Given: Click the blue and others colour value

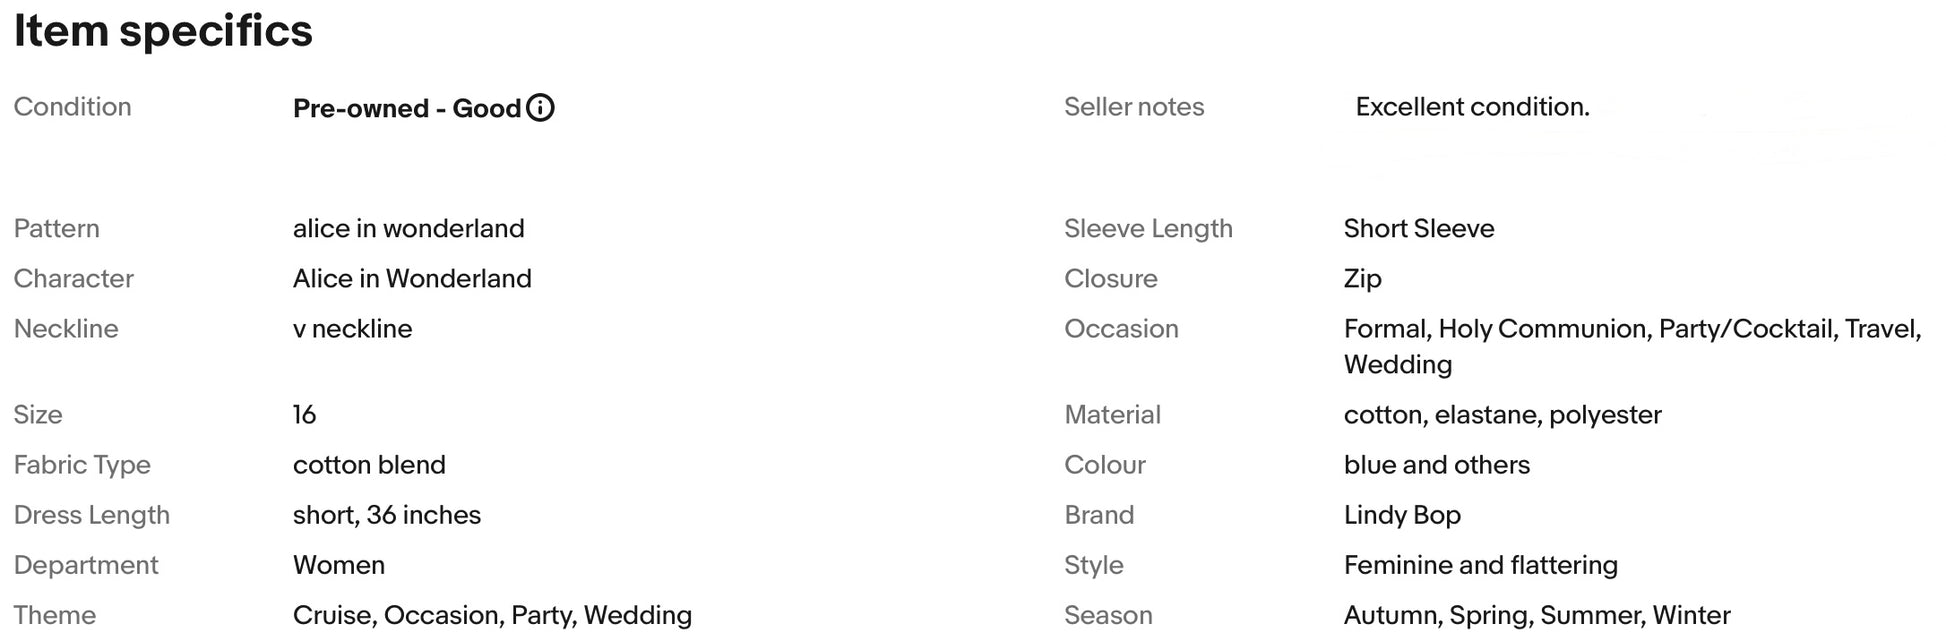Looking at the screenshot, I should 1436,465.
